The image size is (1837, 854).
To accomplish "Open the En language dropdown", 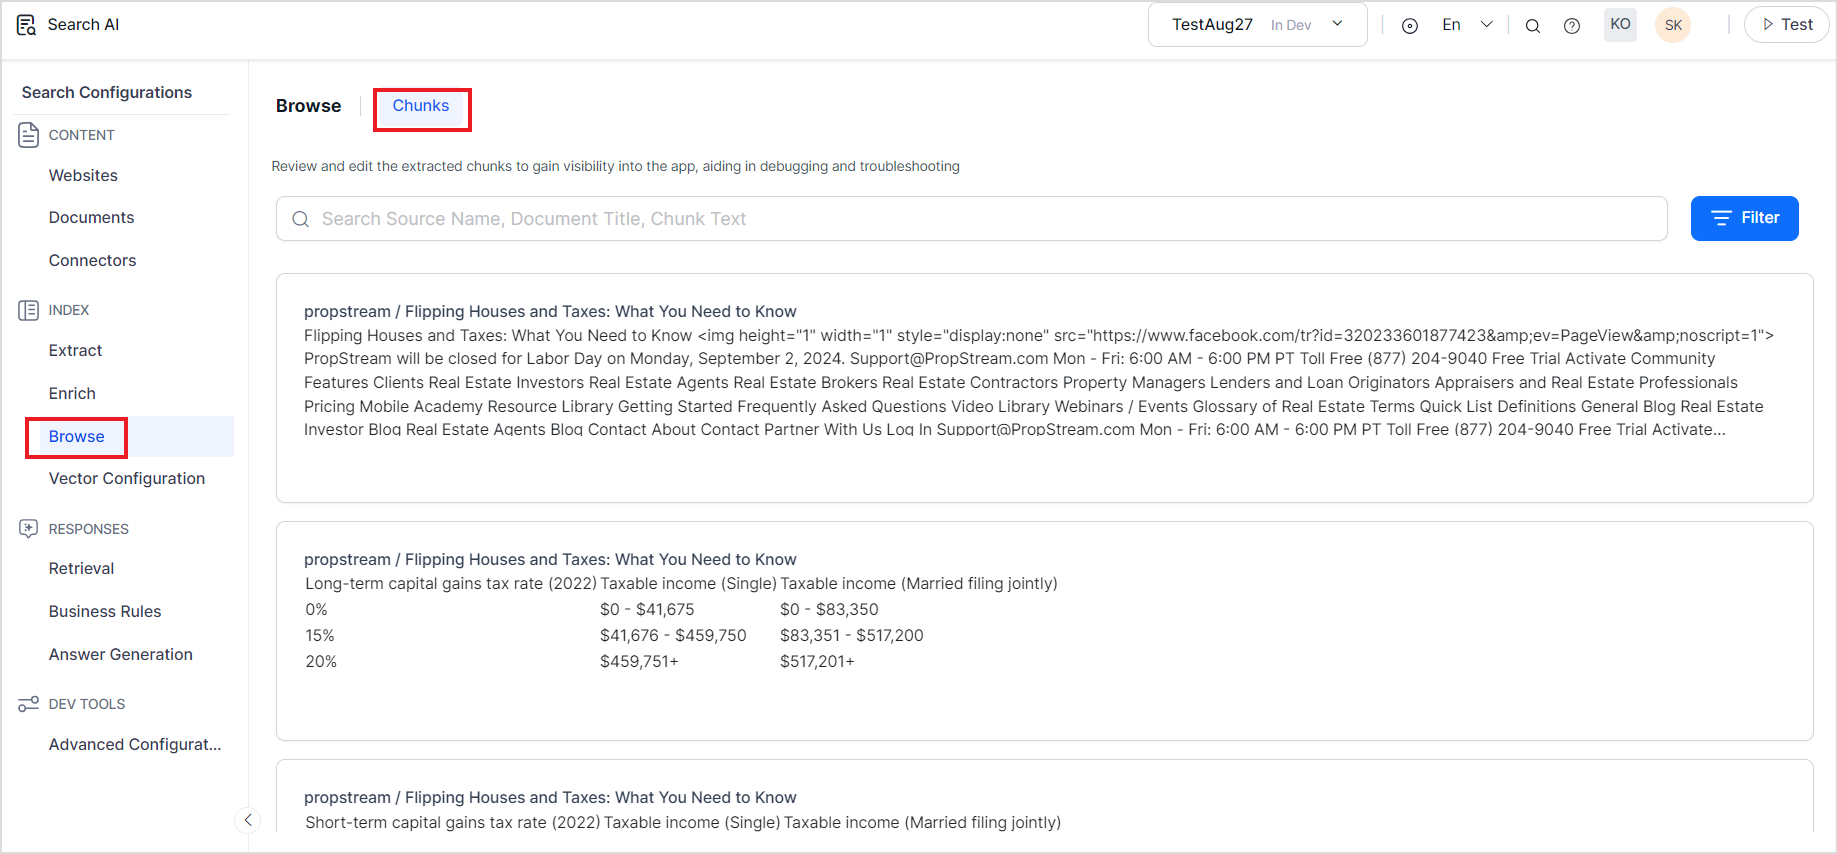I will pyautogui.click(x=1466, y=25).
